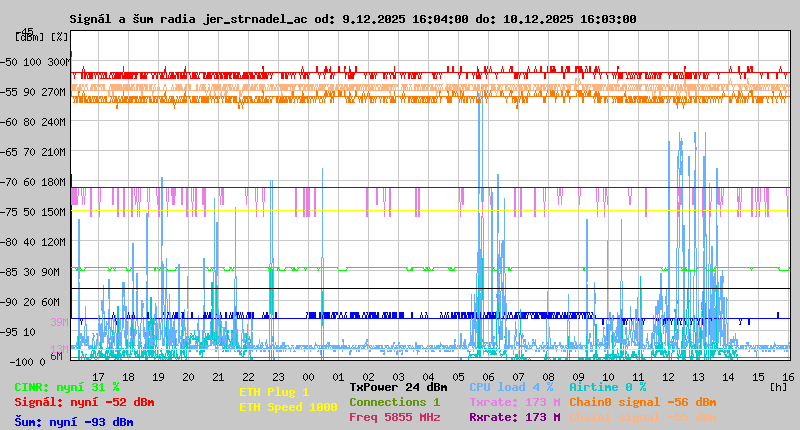Click the '19' hour label on time axis
The image size is (800, 430).
[158, 377]
